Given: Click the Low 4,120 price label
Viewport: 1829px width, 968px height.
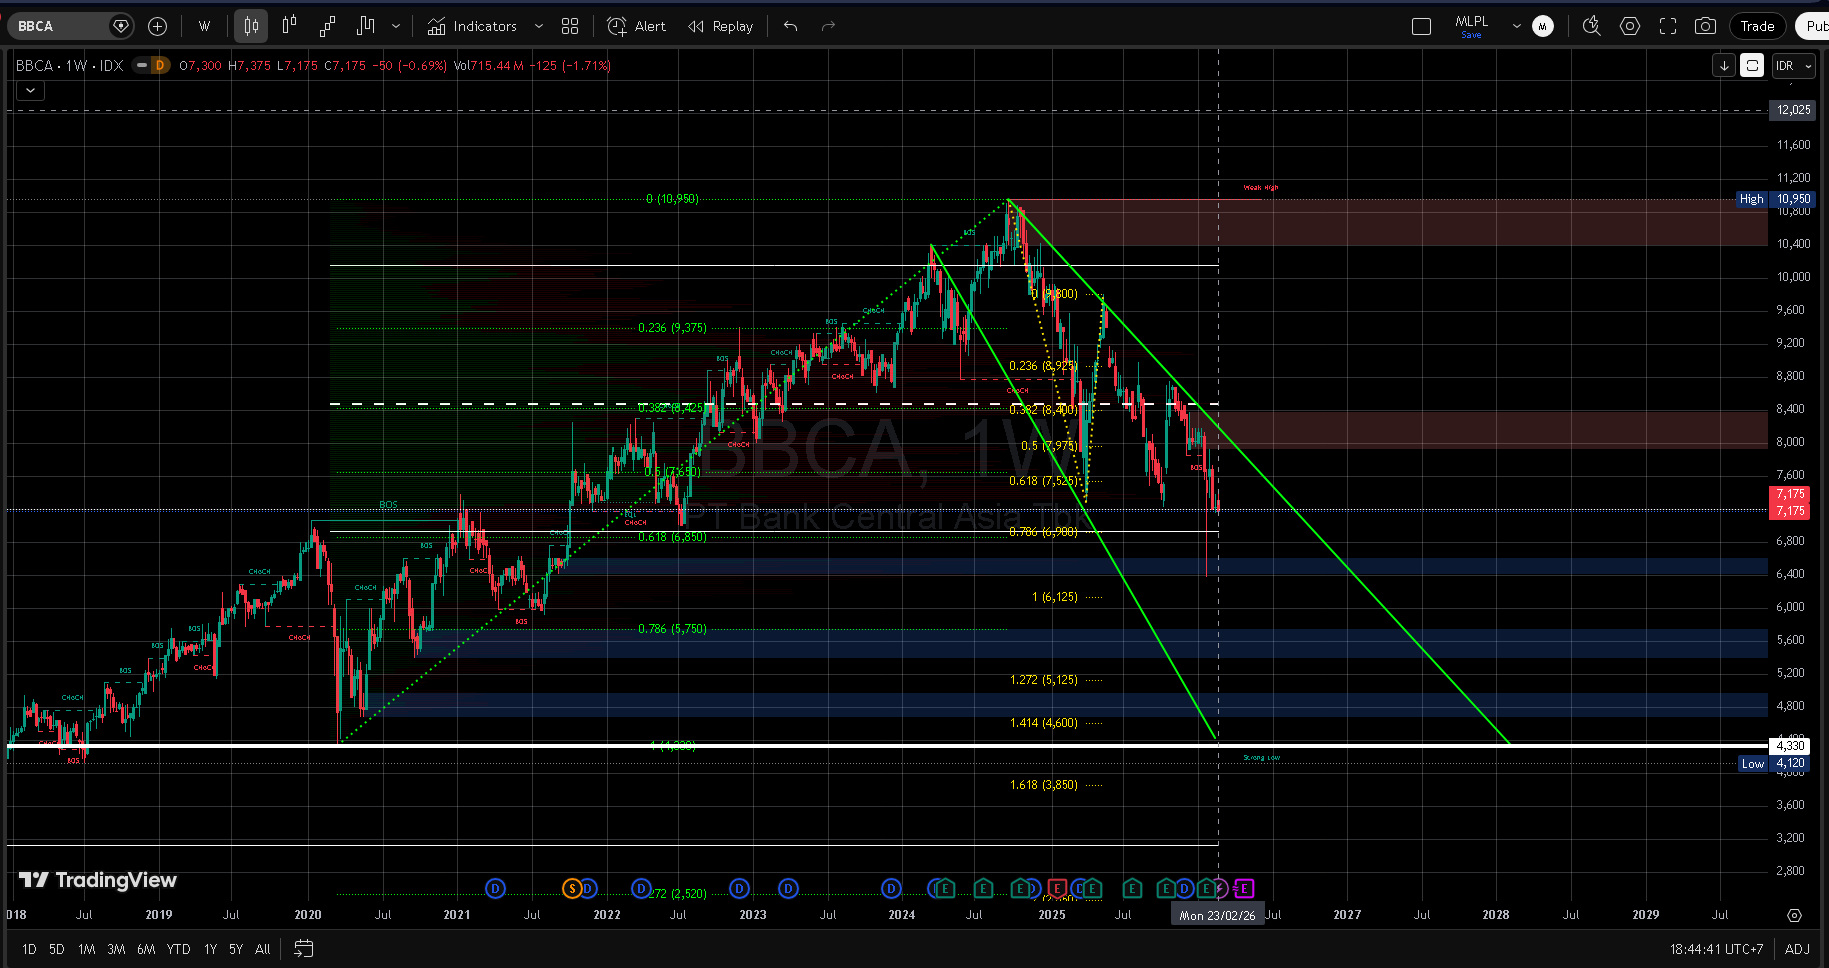Looking at the screenshot, I should coord(1776,764).
